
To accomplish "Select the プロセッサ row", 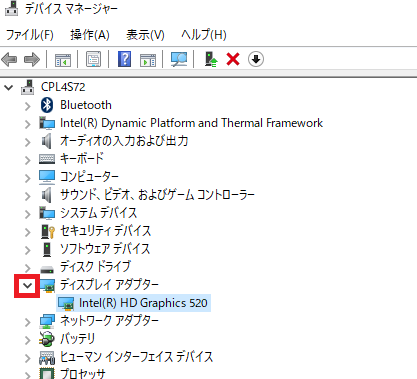I will pos(83,373).
